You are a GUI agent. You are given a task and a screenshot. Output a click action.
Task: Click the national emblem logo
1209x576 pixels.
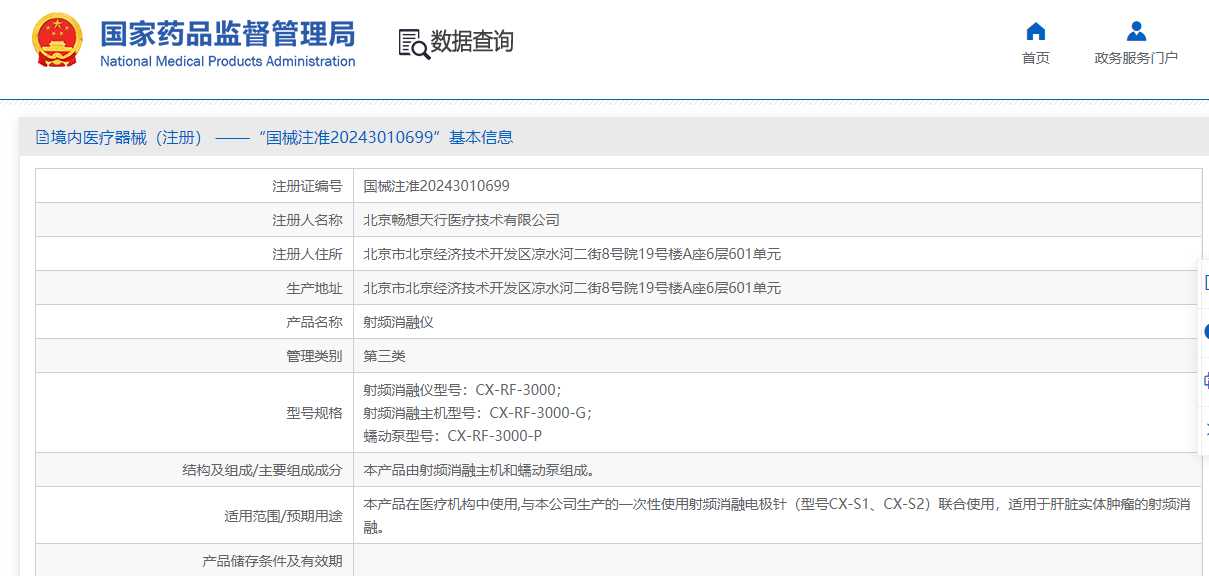[58, 42]
